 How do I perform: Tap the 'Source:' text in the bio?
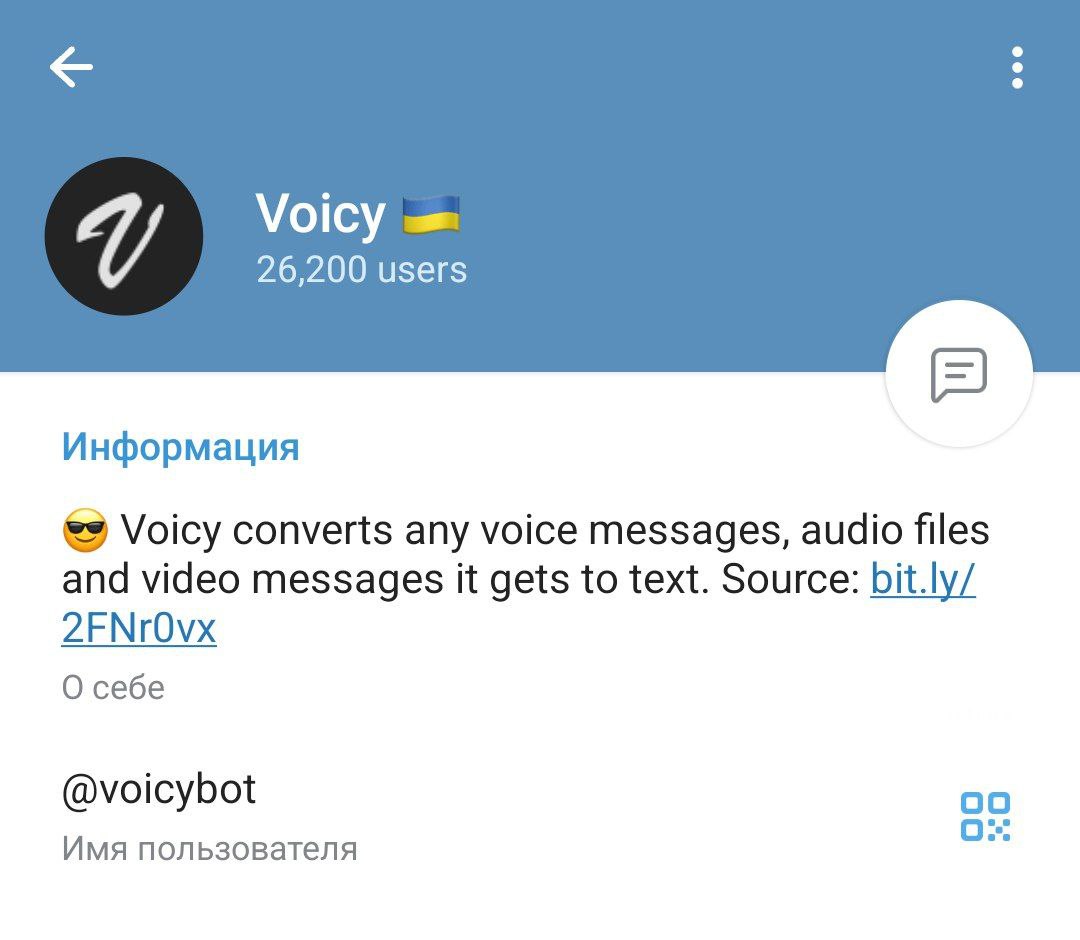coord(789,579)
